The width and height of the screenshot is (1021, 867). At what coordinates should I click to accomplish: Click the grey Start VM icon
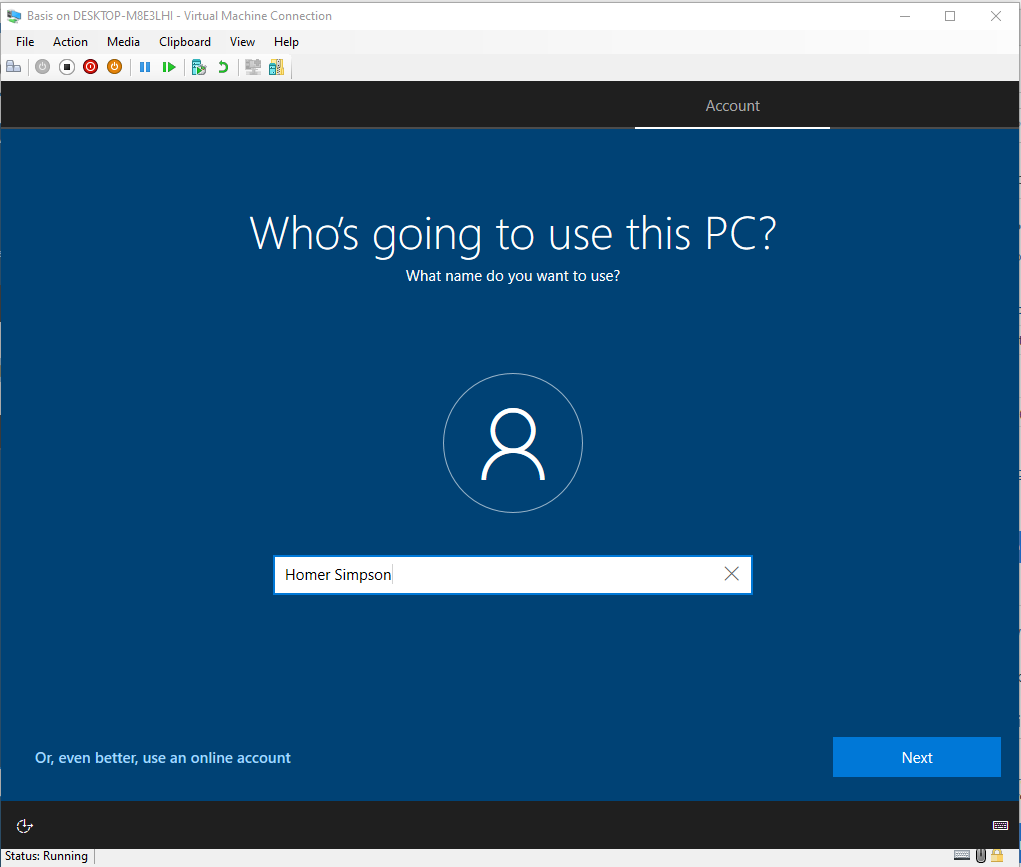tap(42, 66)
